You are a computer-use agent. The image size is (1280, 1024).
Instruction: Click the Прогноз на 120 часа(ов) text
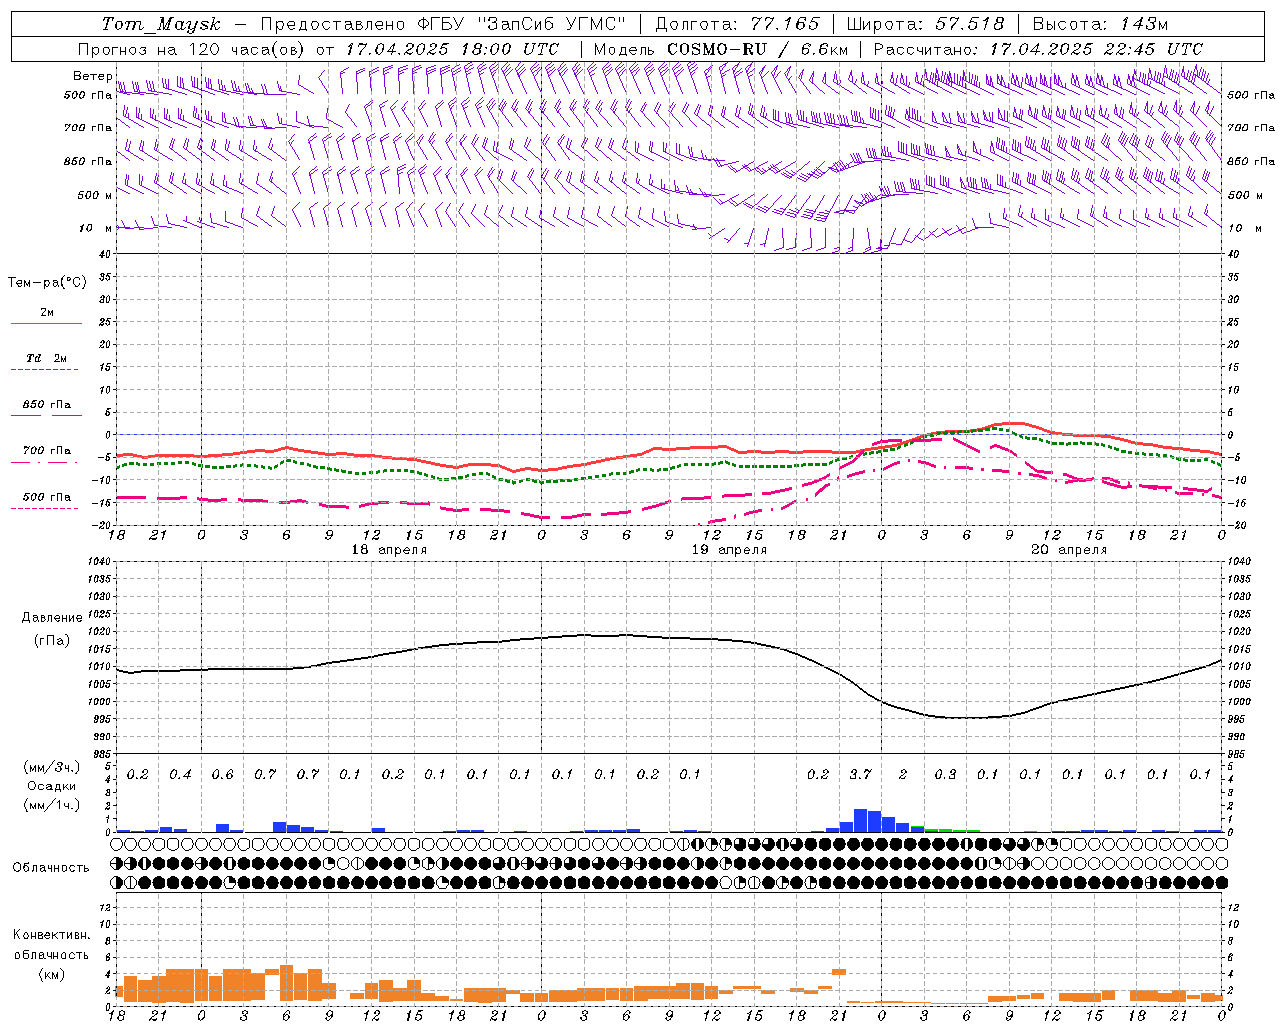tap(190, 49)
